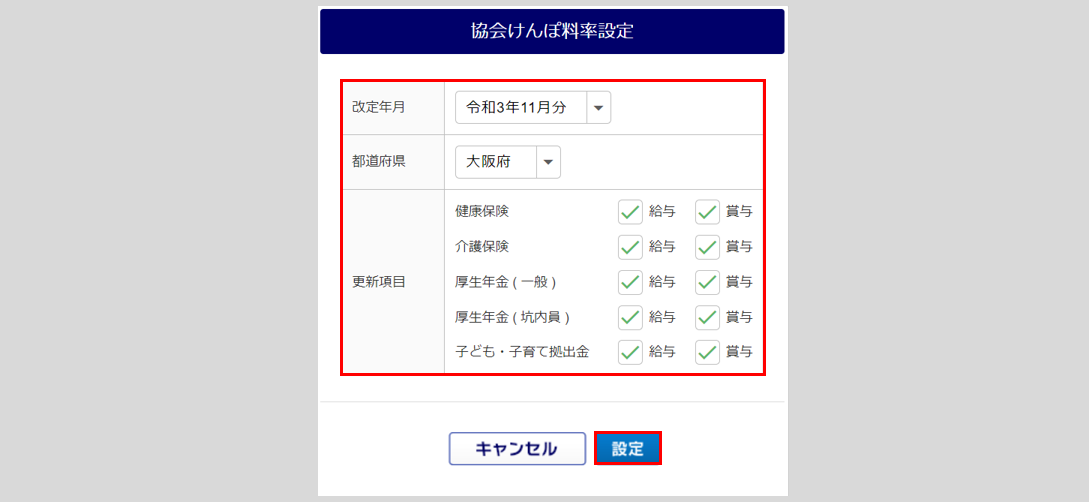Image resolution: width=1089 pixels, height=502 pixels.
Task: Click the 協会けんぽ料率設定 title bar
Action: click(552, 31)
